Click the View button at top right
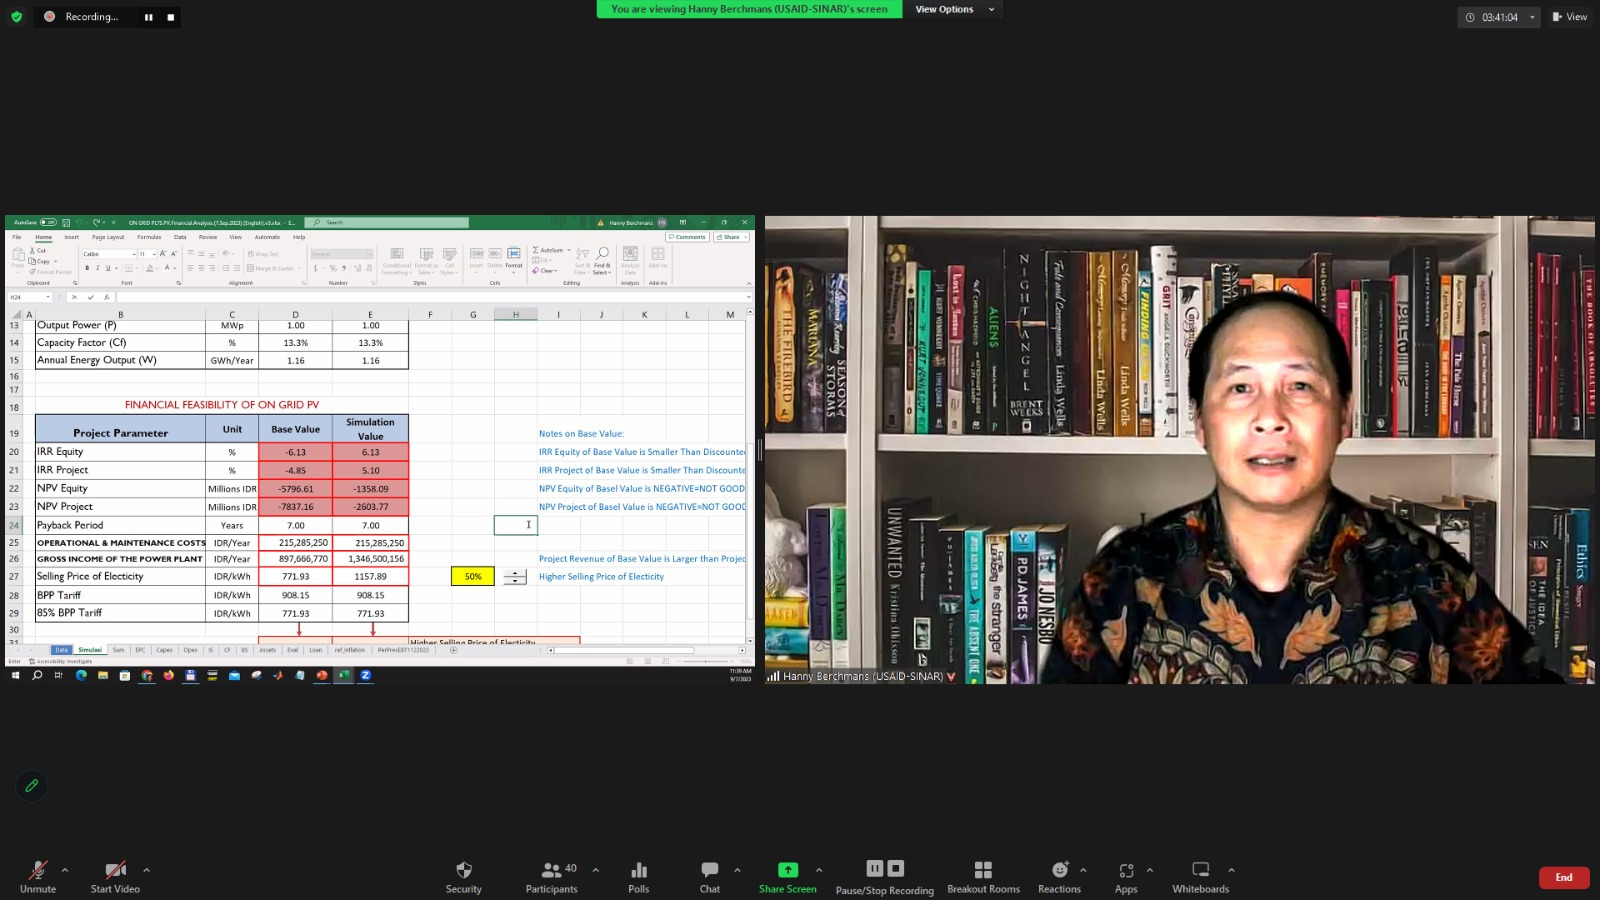The width and height of the screenshot is (1600, 900). click(x=1570, y=17)
